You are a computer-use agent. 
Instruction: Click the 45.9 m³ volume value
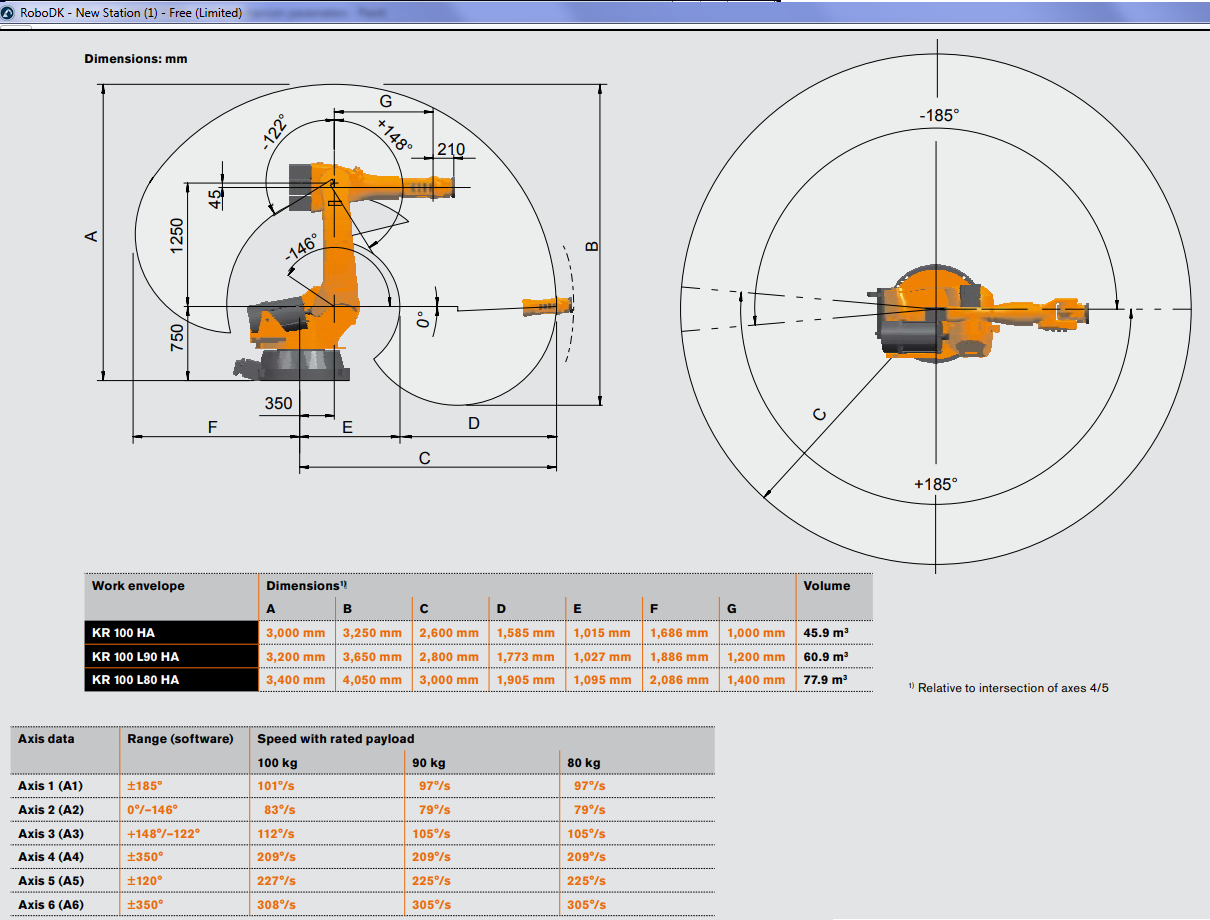[824, 633]
